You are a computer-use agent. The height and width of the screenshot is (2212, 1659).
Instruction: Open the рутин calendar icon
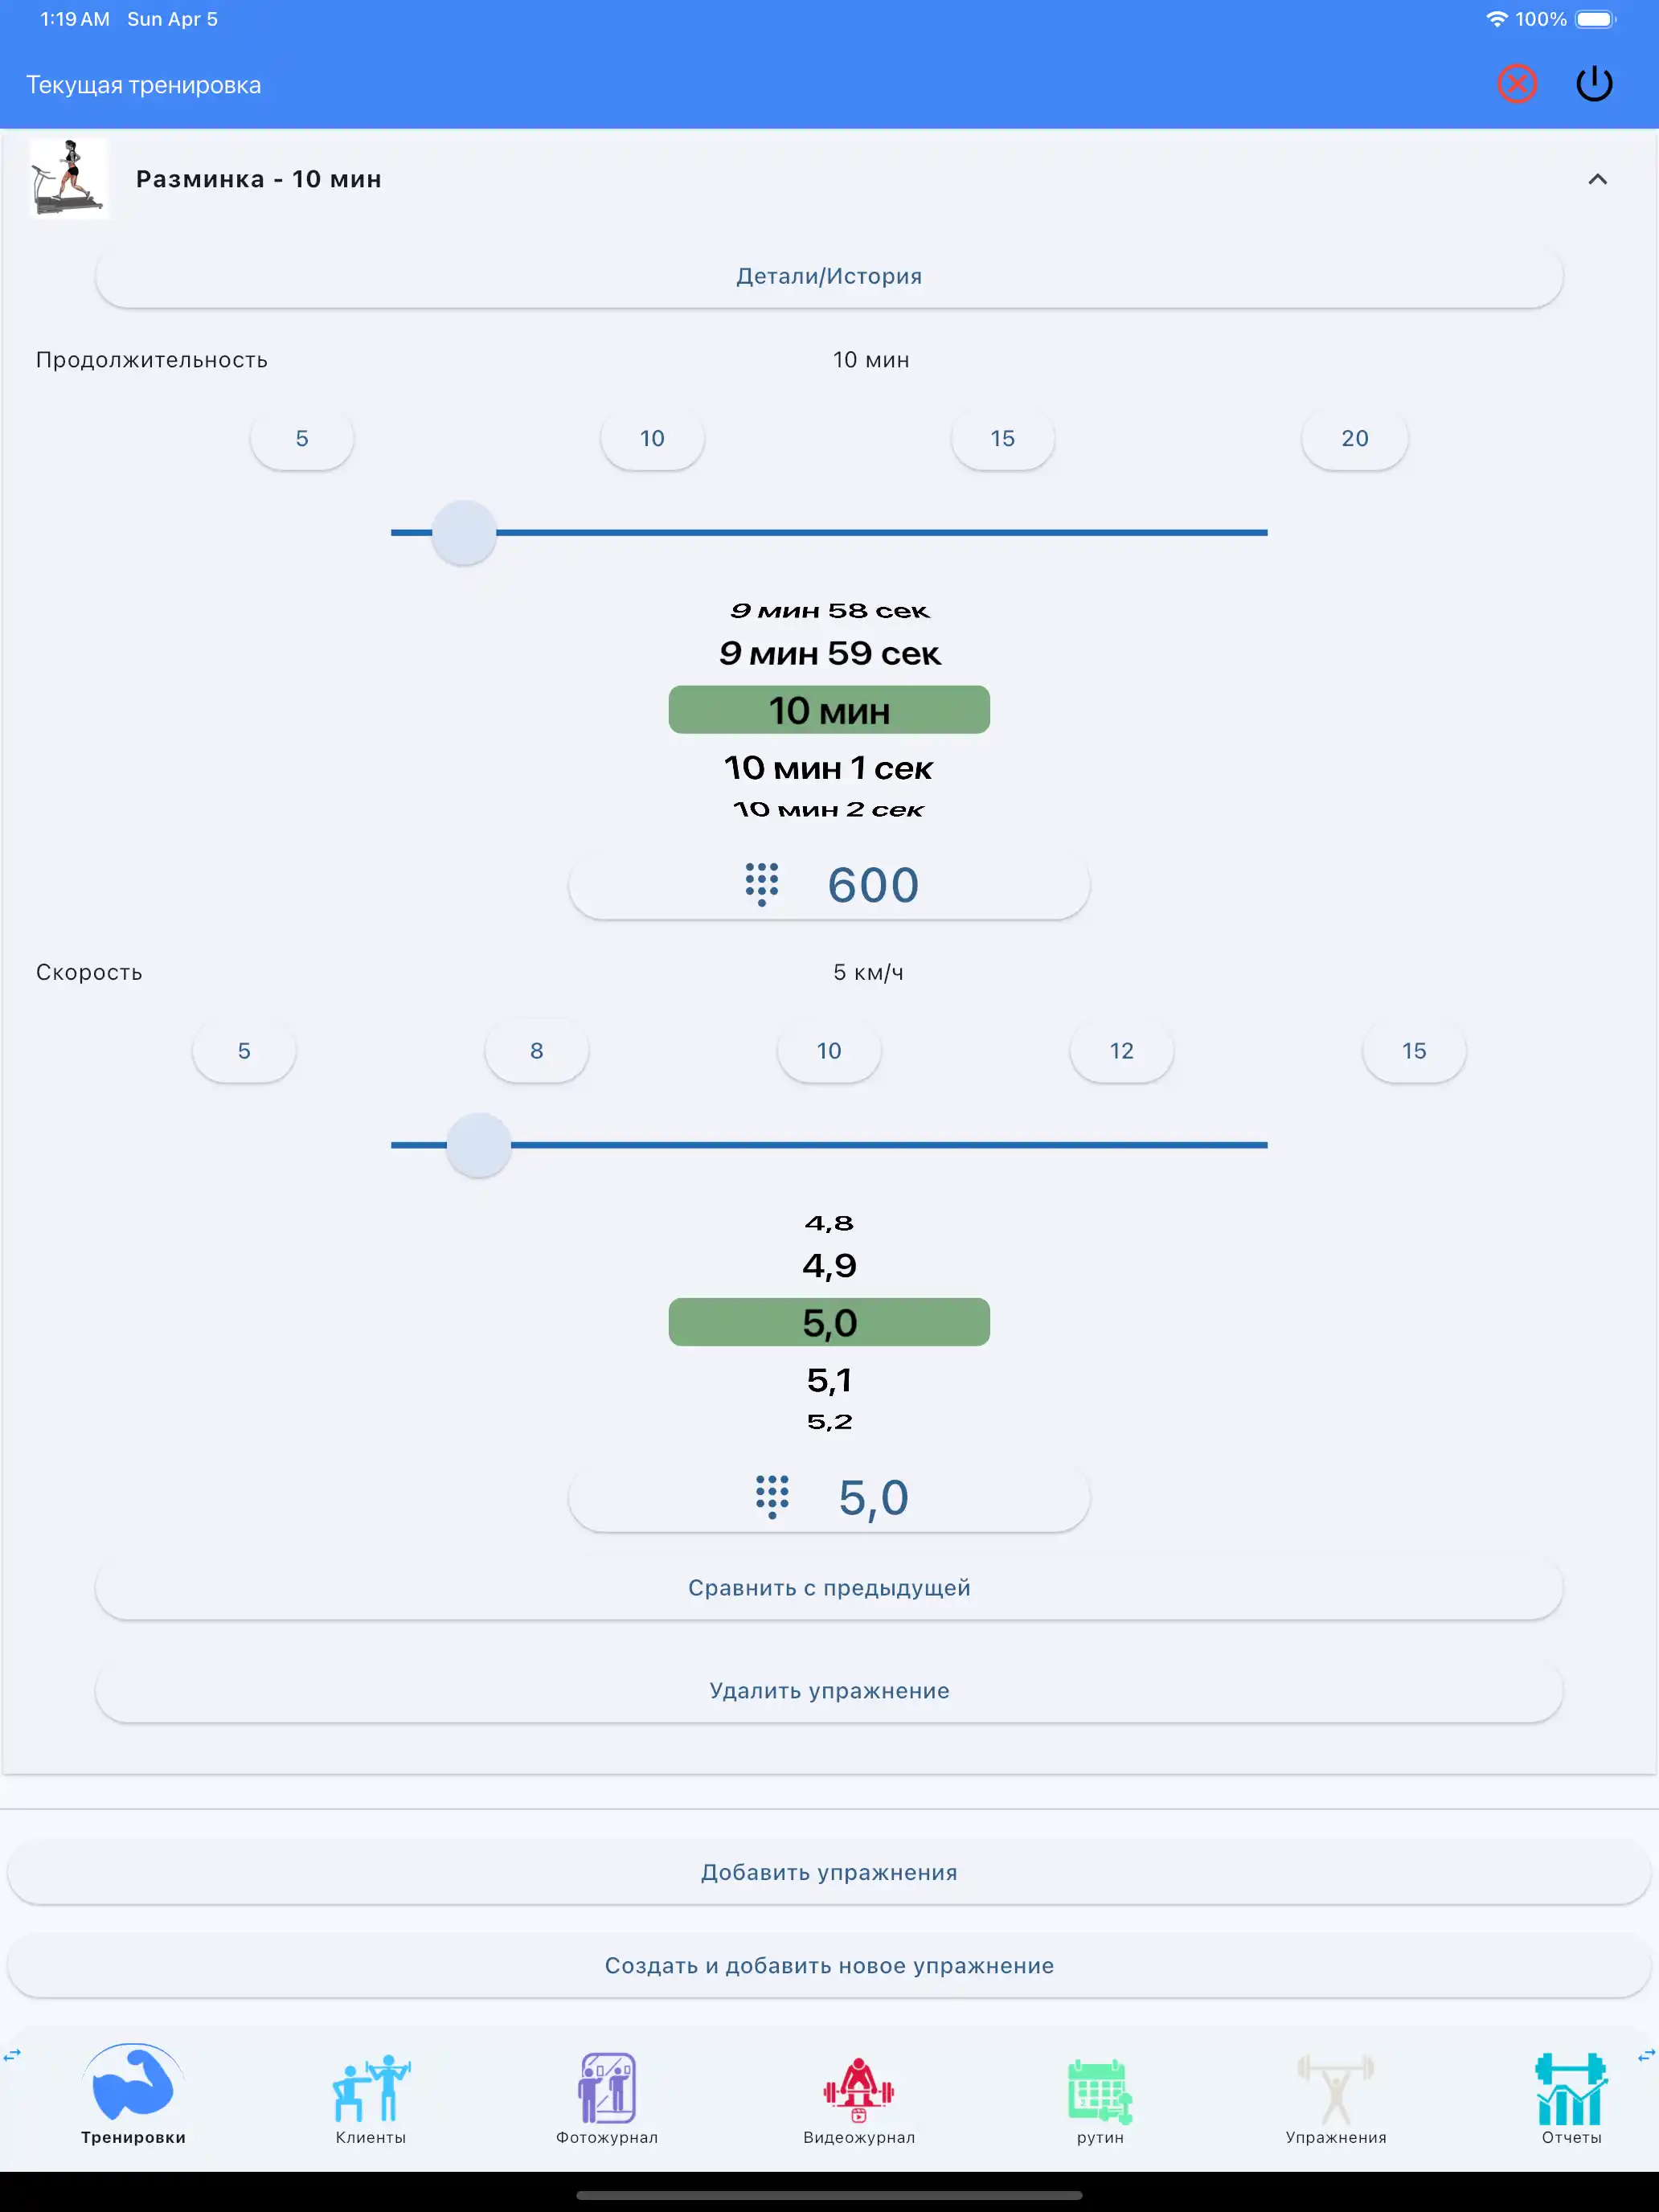coord(1099,2095)
